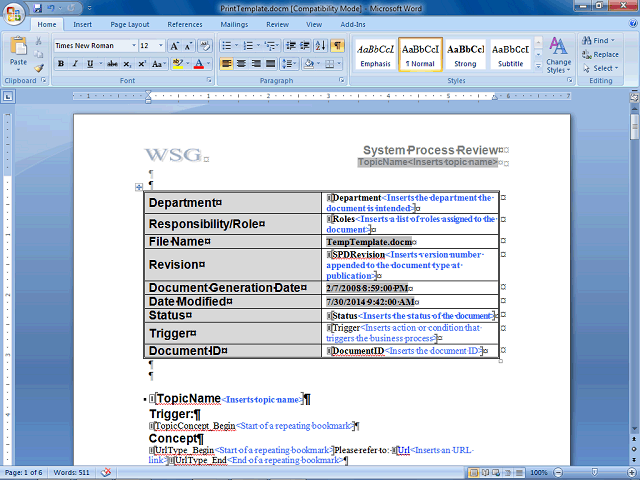Click the proofing errors status icon
This screenshot has height=480, width=640.
[x=106, y=472]
